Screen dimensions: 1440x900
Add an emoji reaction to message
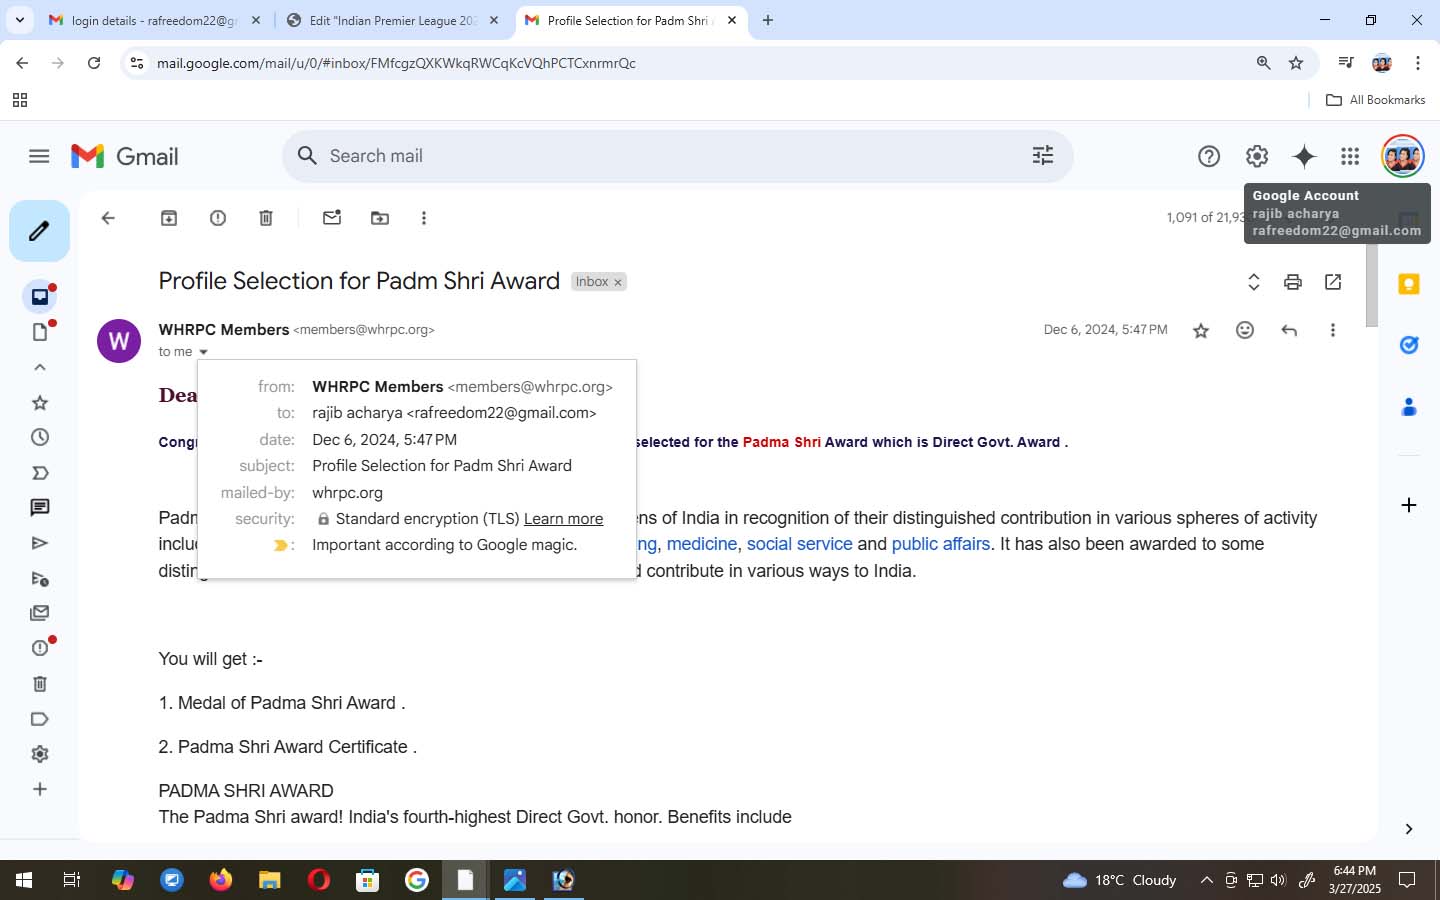(1245, 330)
